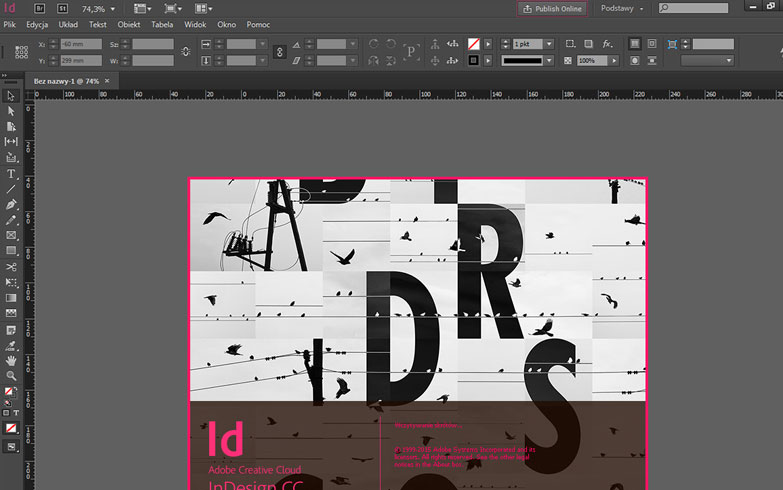This screenshot has height=490, width=783.
Task: Select the Rectangle tool
Action: (10, 251)
